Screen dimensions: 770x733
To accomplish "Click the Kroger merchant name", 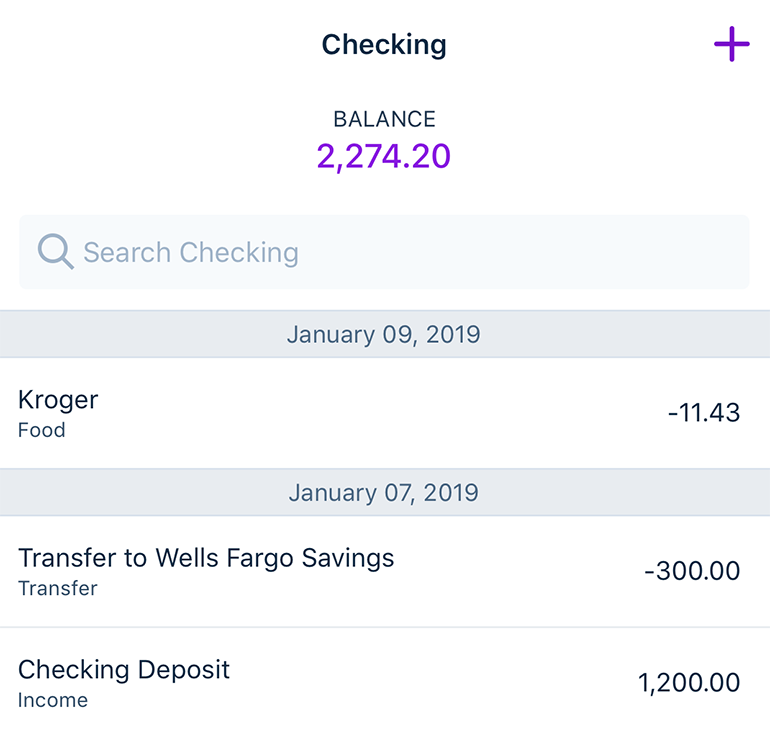I will coord(58,401).
